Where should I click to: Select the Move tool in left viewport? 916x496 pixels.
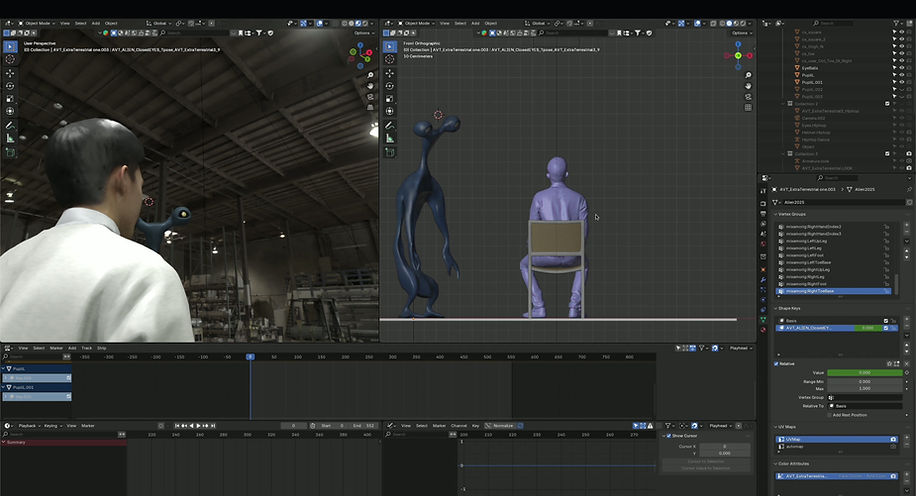point(10,73)
